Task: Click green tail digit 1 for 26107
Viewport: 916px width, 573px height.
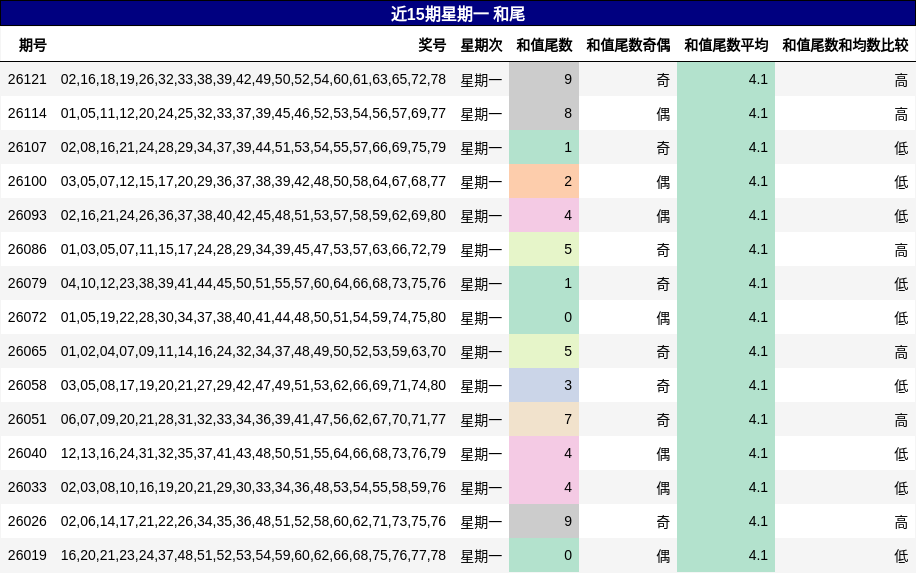Action: (x=544, y=147)
